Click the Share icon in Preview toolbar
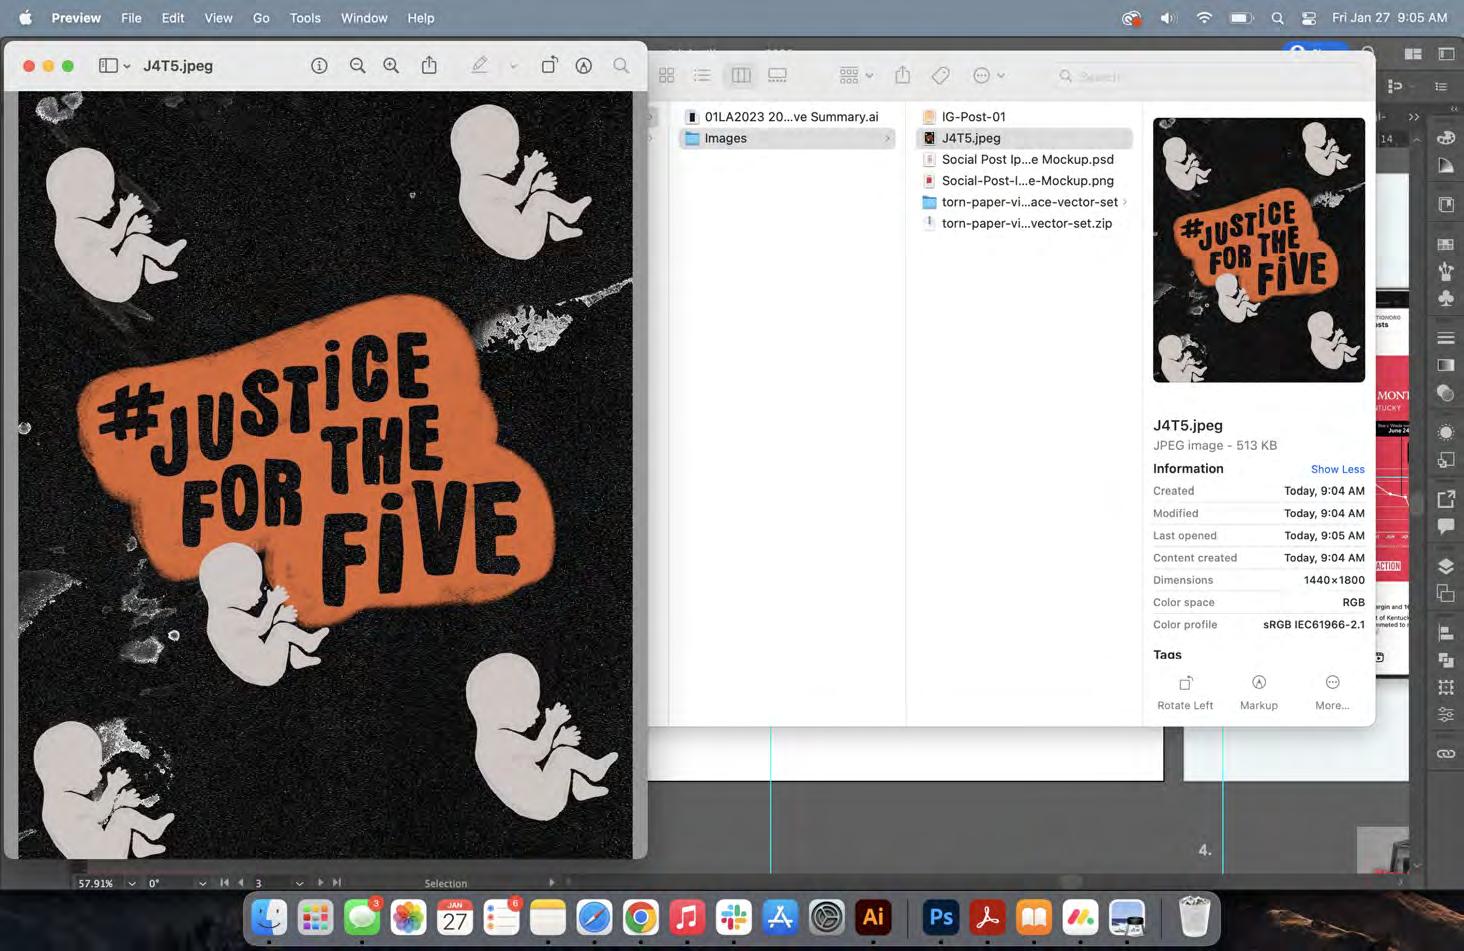This screenshot has height=951, width=1464. pyautogui.click(x=429, y=66)
